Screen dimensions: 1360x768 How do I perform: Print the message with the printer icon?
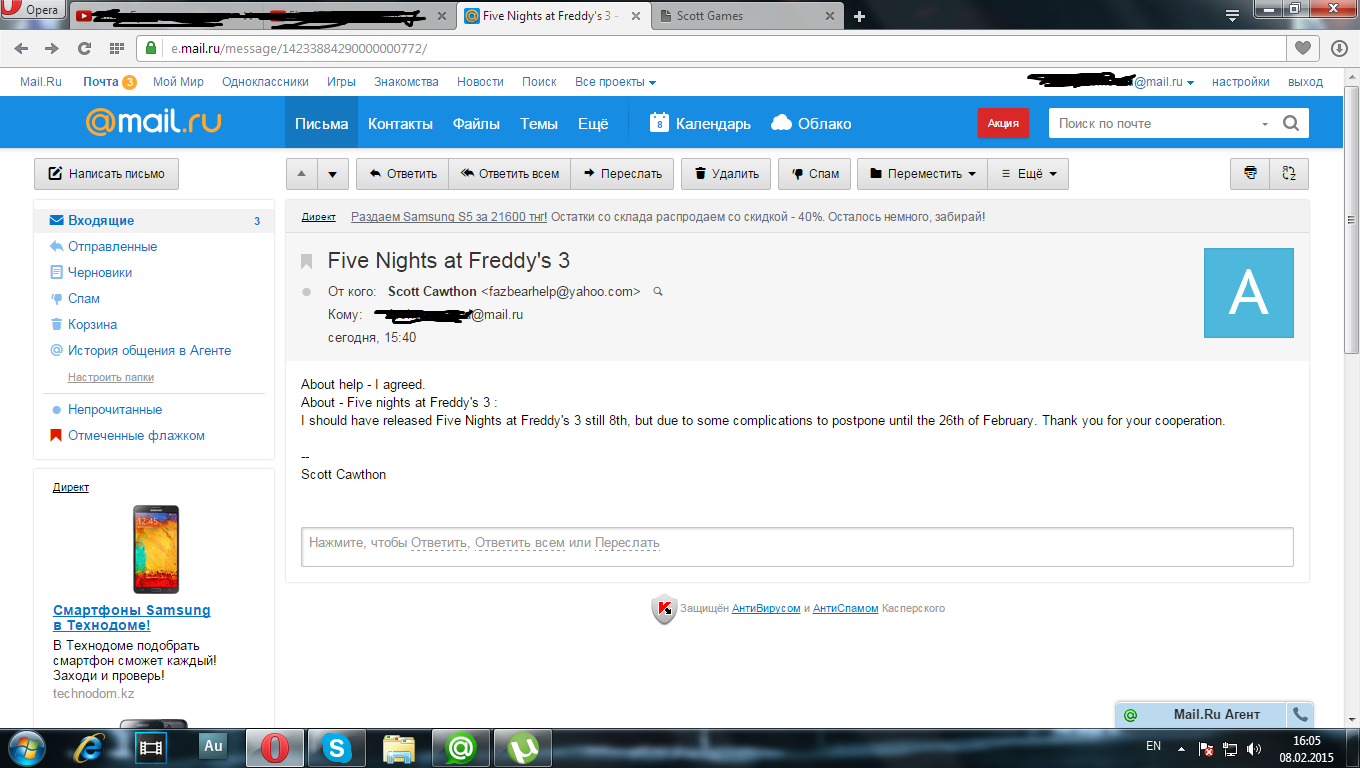[1250, 174]
